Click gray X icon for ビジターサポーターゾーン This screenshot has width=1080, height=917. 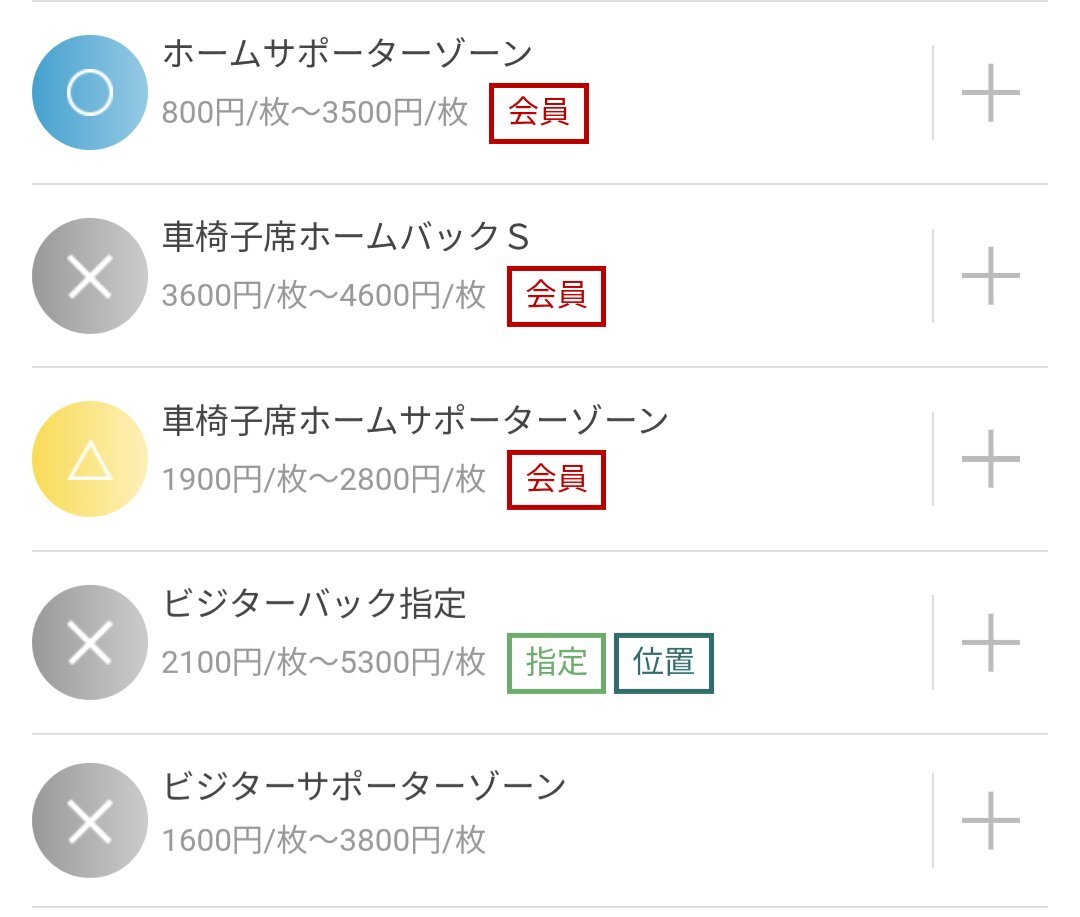tap(90, 821)
